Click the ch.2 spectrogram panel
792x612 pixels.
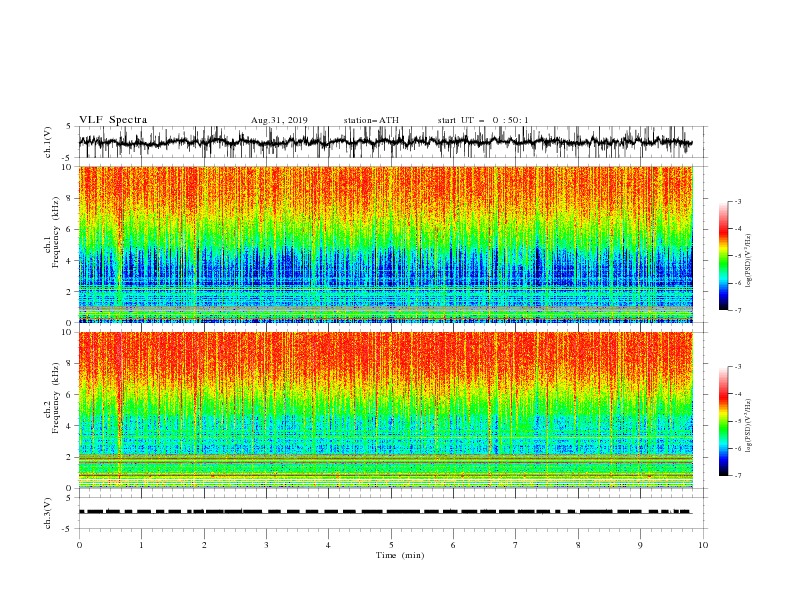coord(385,410)
